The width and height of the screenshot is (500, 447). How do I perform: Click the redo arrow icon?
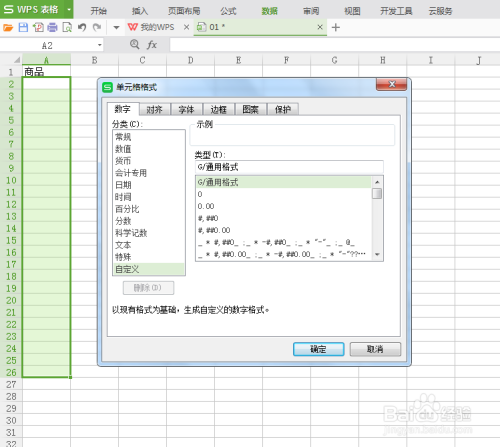[97, 27]
